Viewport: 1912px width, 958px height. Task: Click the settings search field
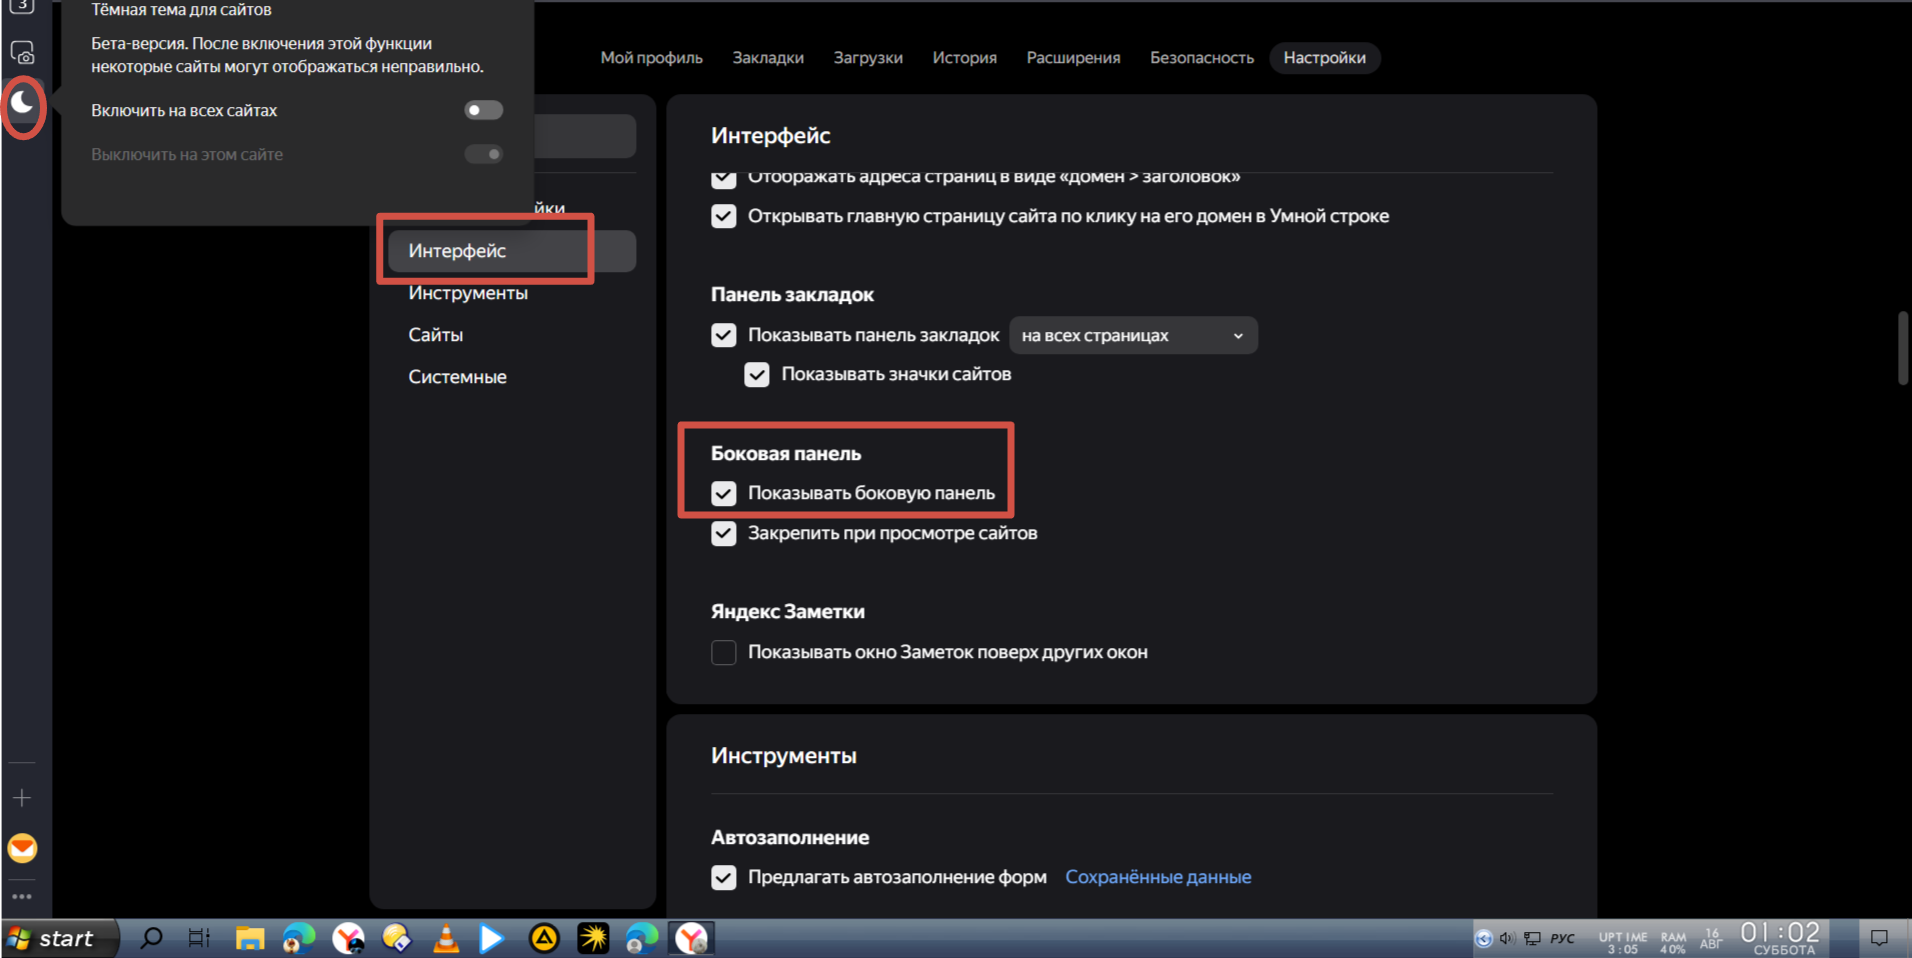click(585, 136)
